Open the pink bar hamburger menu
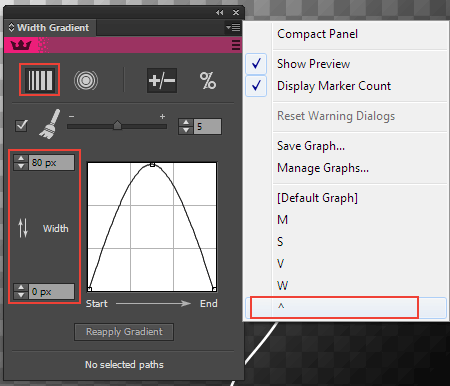This screenshot has width=450, height=386. 236,45
